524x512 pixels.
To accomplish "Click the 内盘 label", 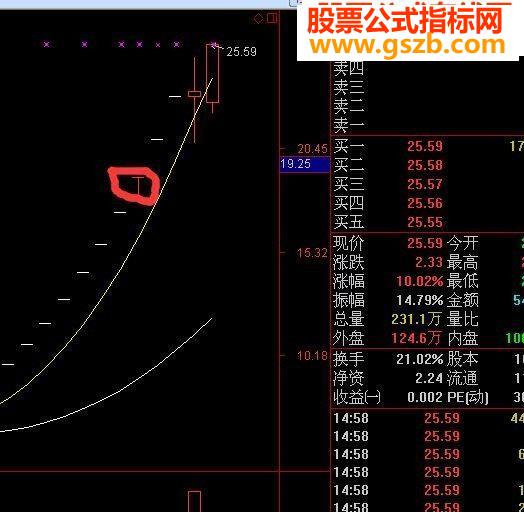I will click(463, 339).
